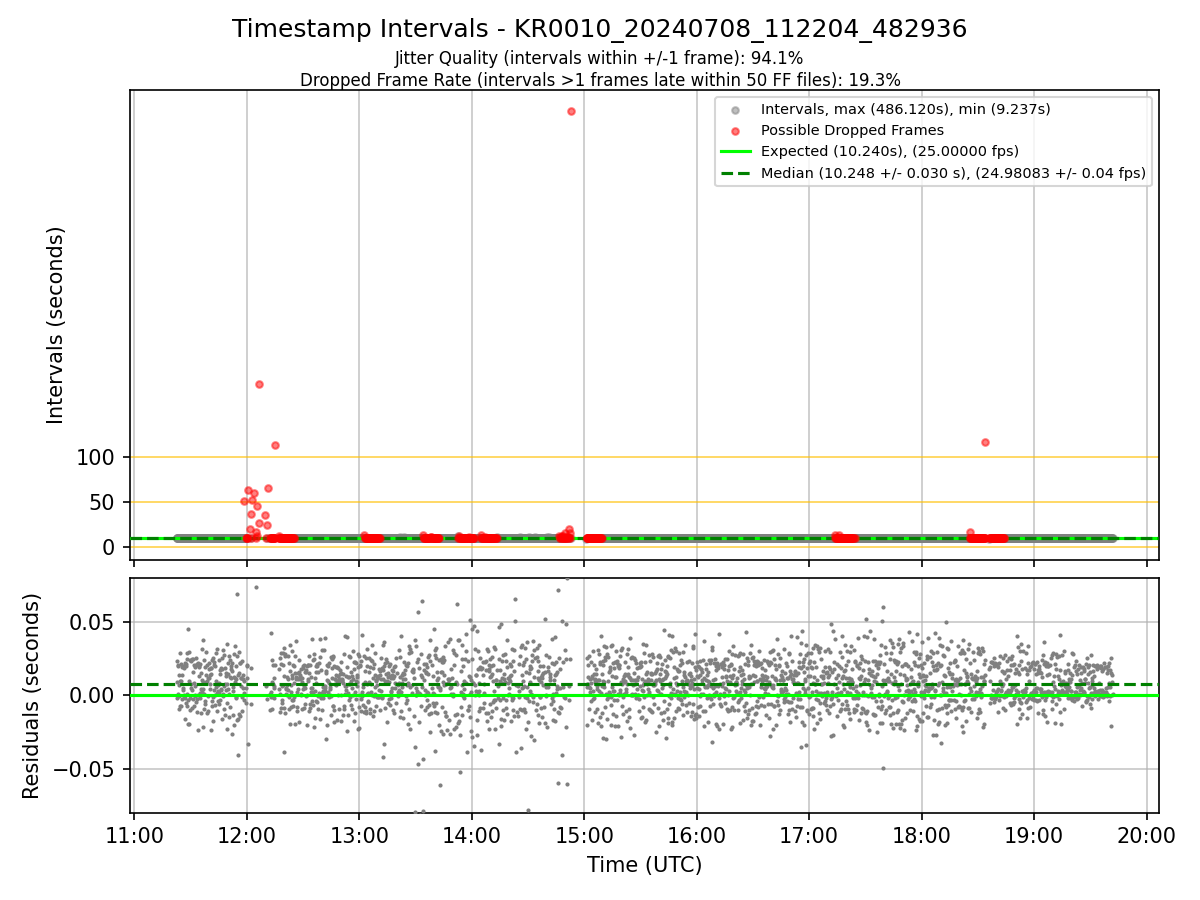The height and width of the screenshot is (900, 1200).
Task: Click the '15:00' time tick label
Action: [584, 835]
